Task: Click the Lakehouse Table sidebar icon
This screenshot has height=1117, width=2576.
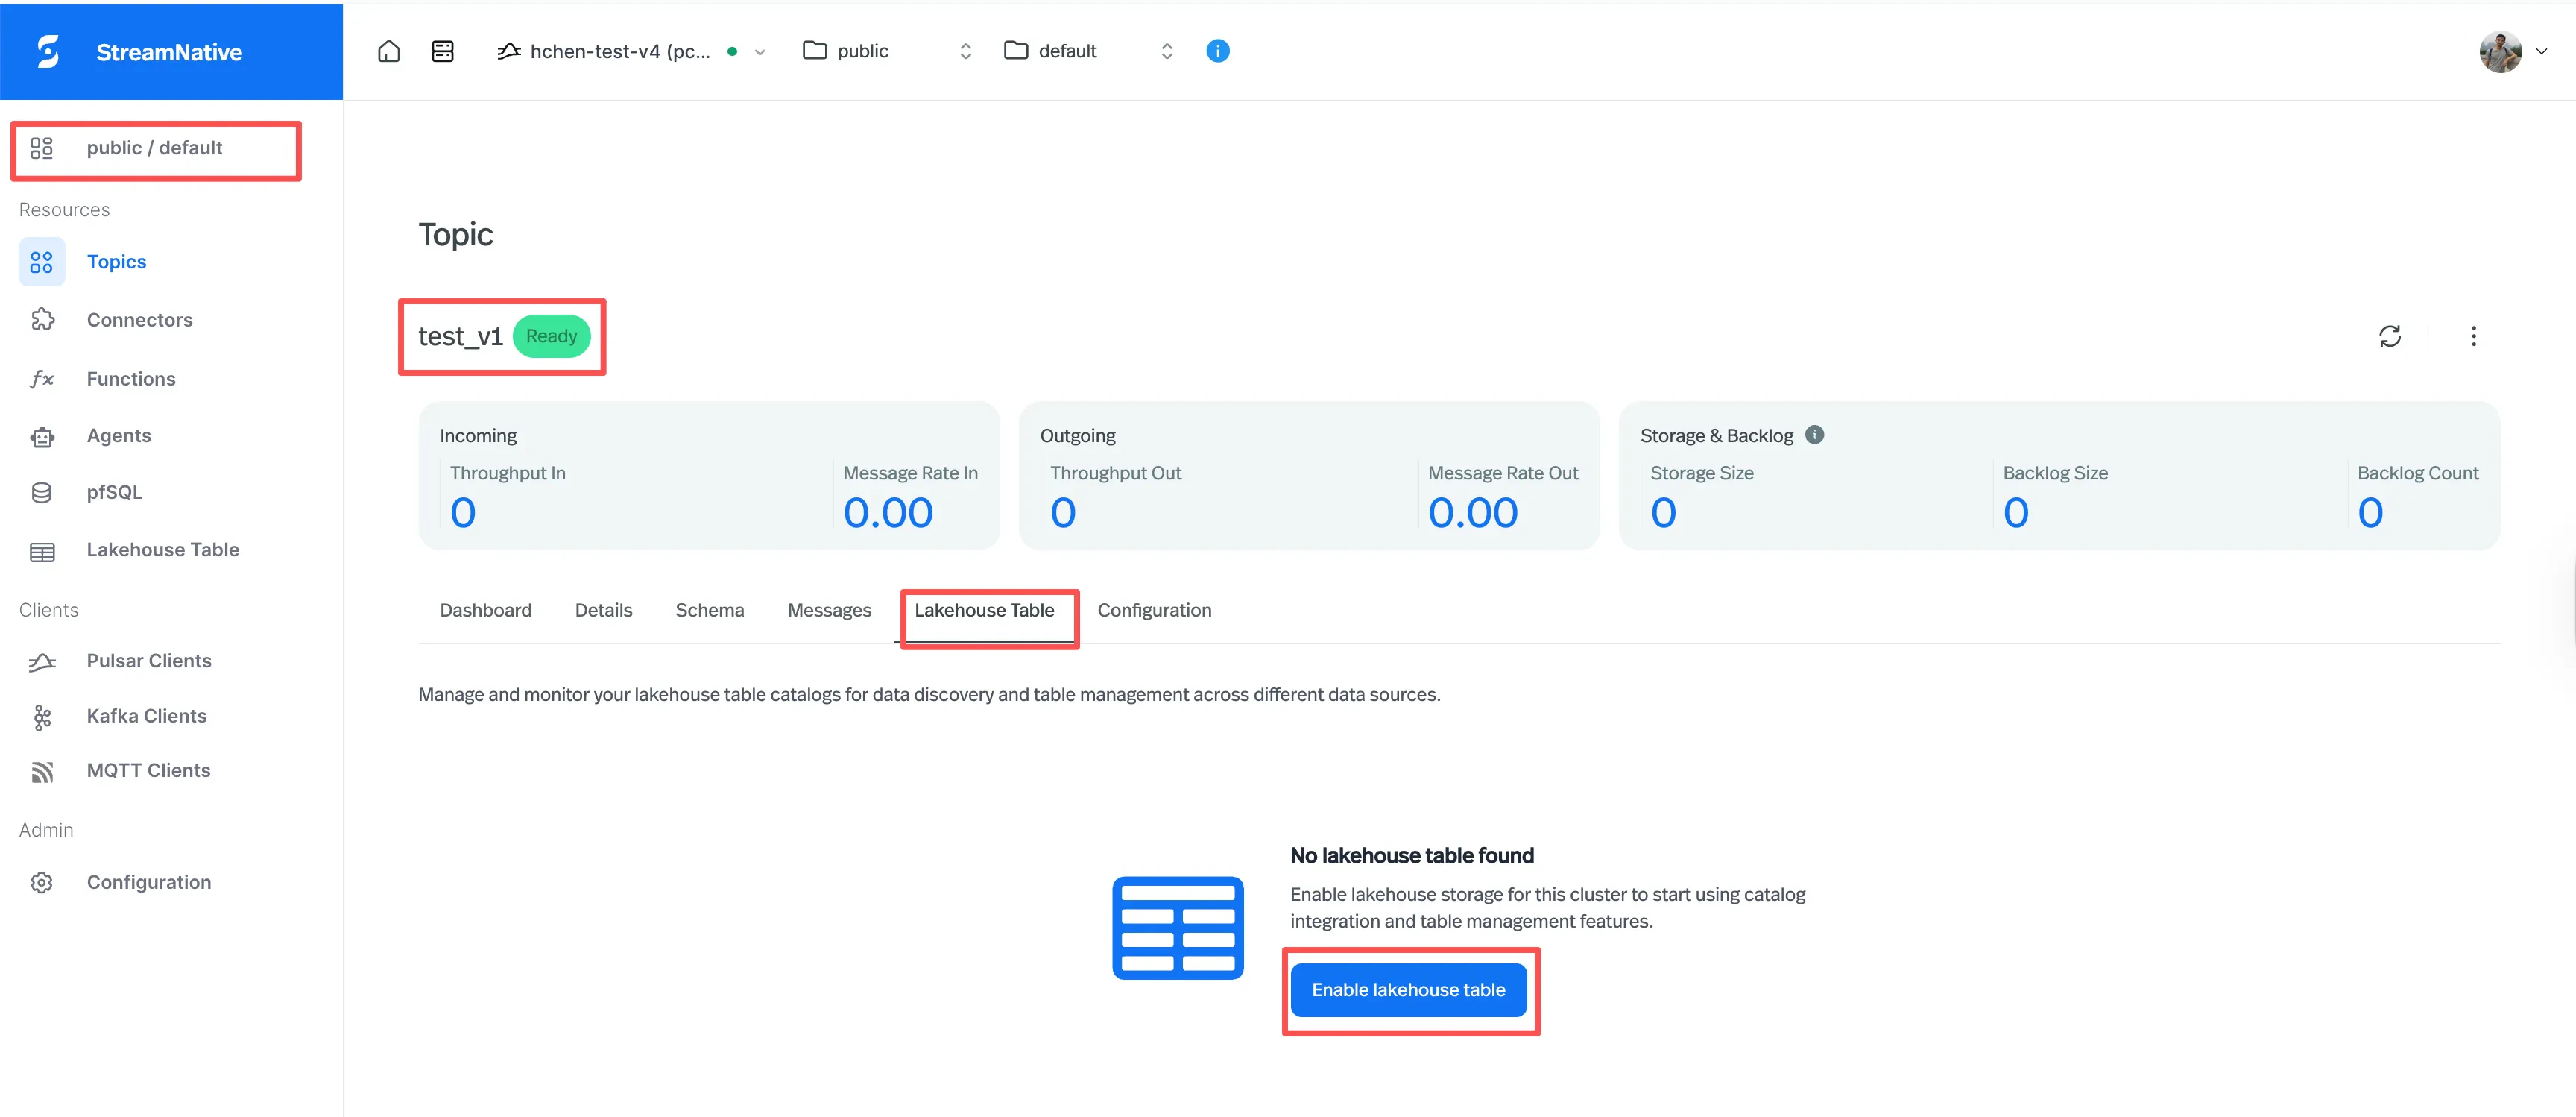Action: coord(42,551)
